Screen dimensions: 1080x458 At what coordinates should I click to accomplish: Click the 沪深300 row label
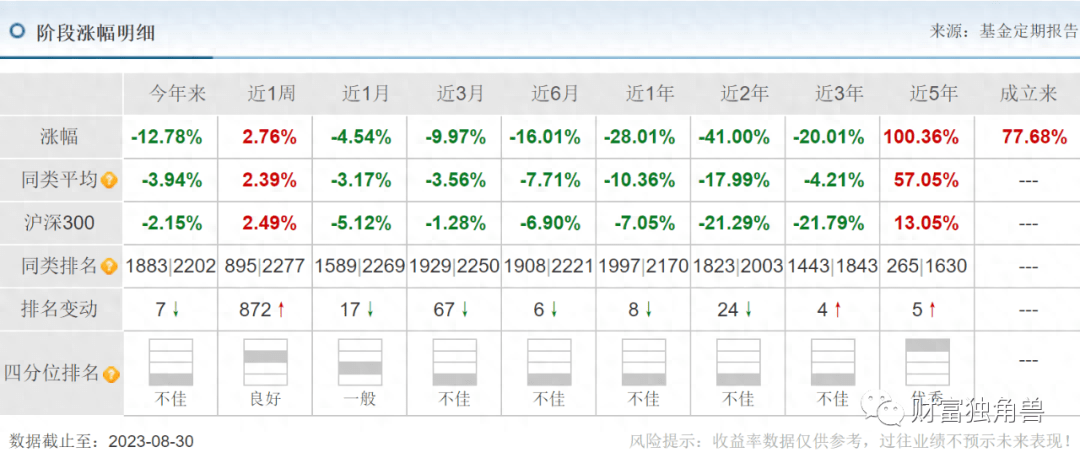[61, 223]
